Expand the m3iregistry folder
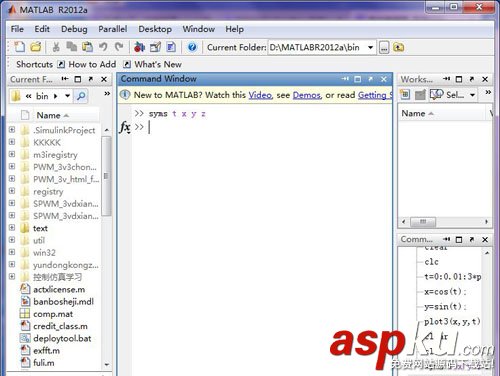The height and width of the screenshot is (376, 500). (12, 154)
